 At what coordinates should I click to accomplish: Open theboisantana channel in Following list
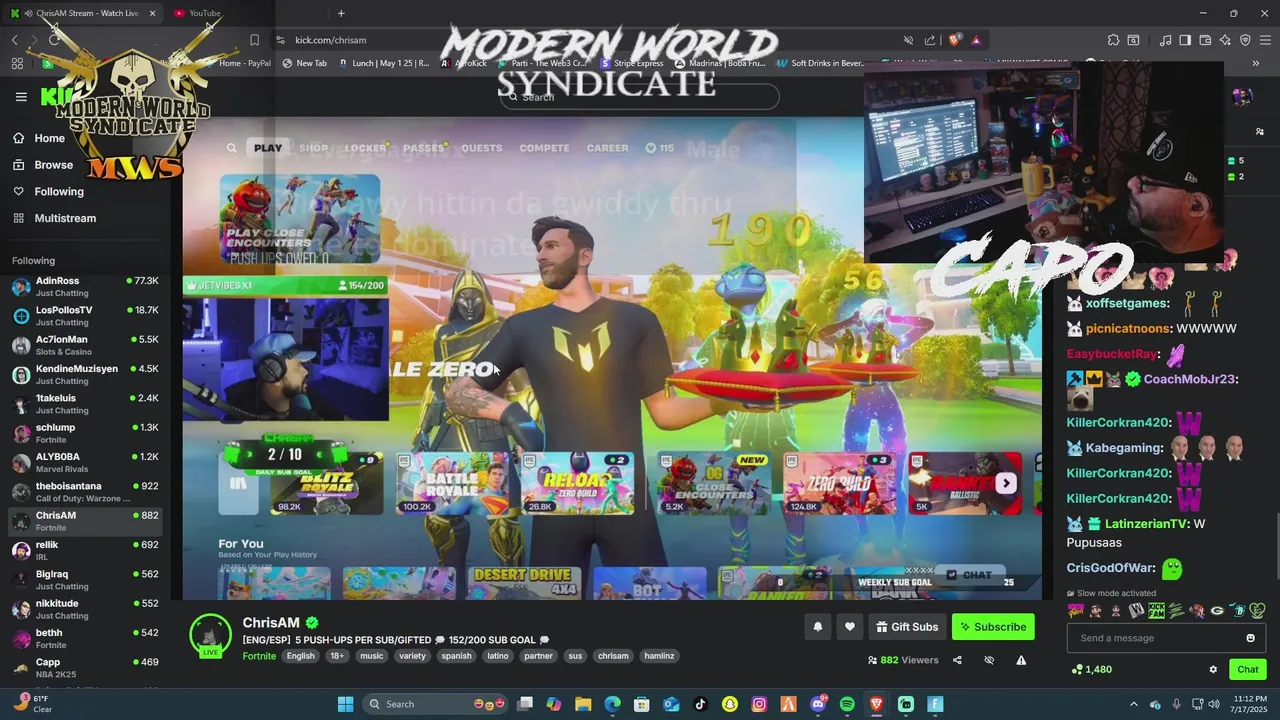click(85, 491)
